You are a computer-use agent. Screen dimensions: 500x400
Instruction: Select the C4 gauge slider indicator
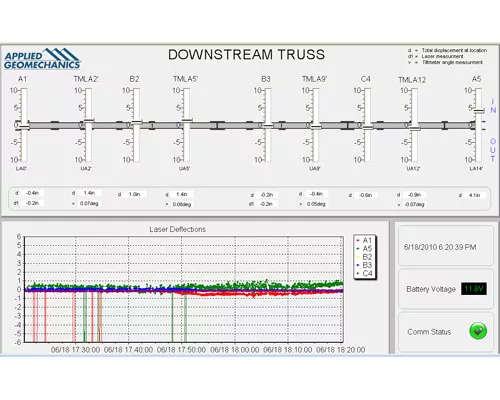pos(368,127)
